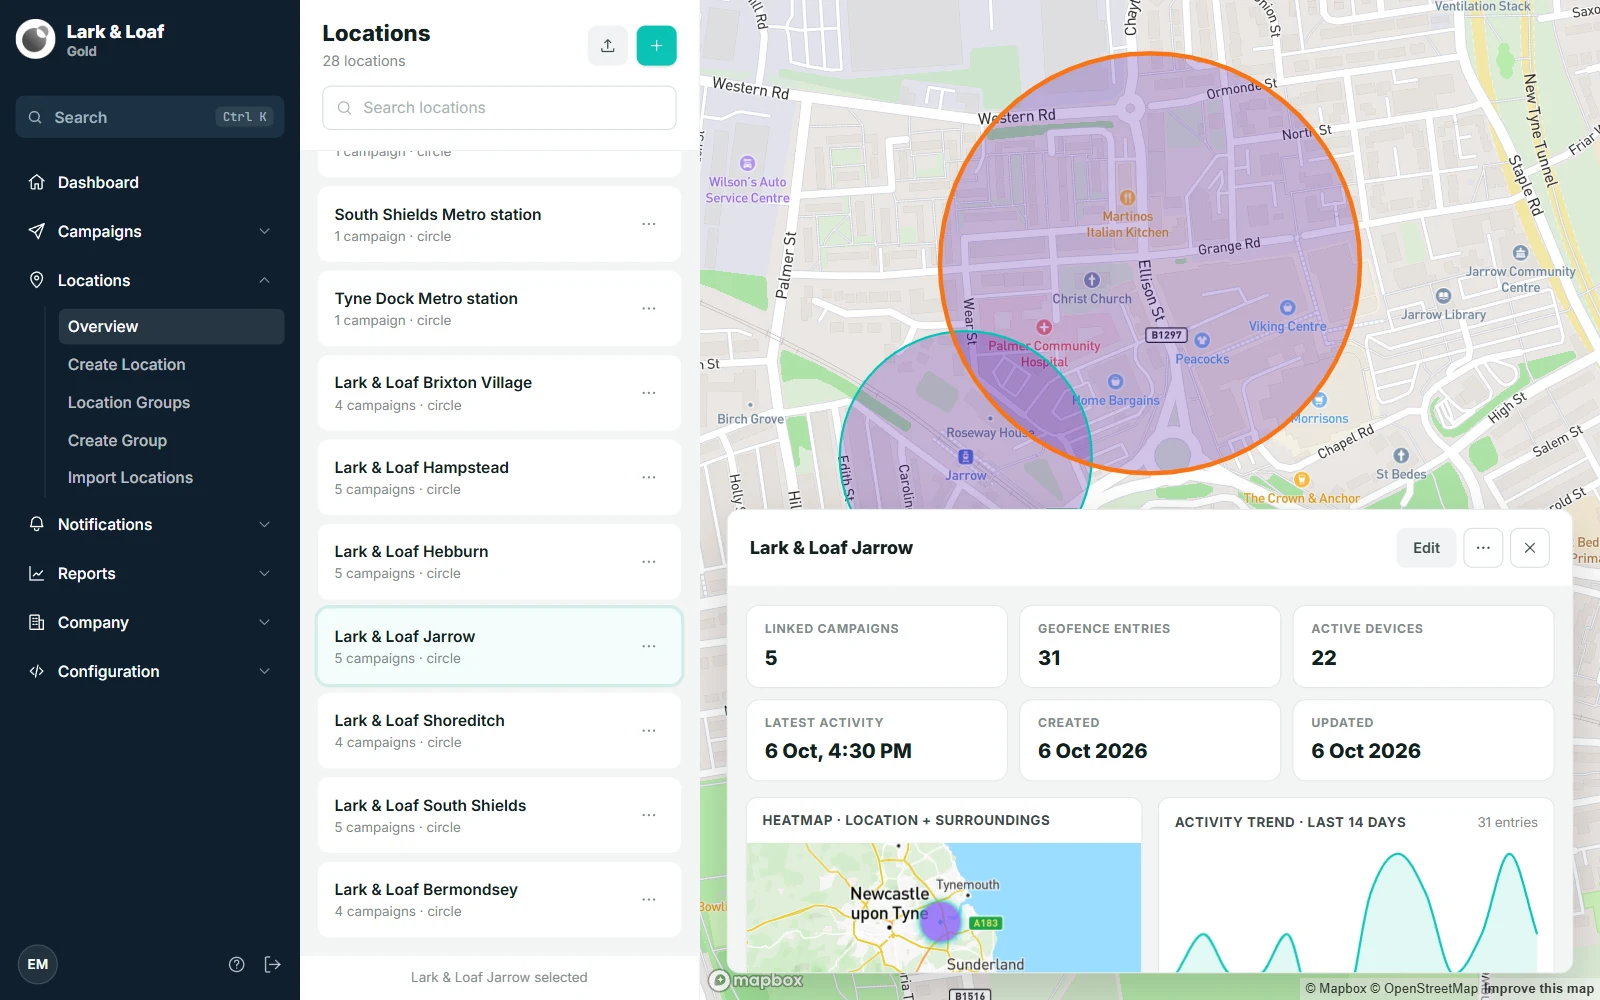This screenshot has height=1000, width=1600.
Task: Open the help question mark icon
Action: (237, 965)
